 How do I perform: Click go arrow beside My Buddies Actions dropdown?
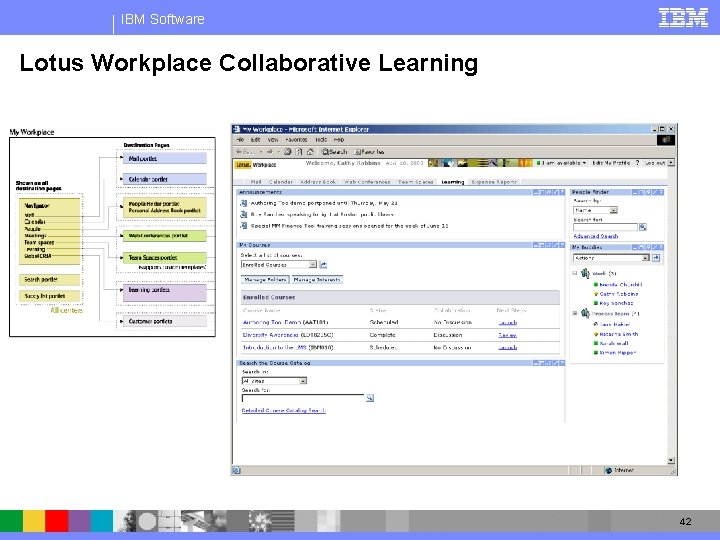click(656, 258)
